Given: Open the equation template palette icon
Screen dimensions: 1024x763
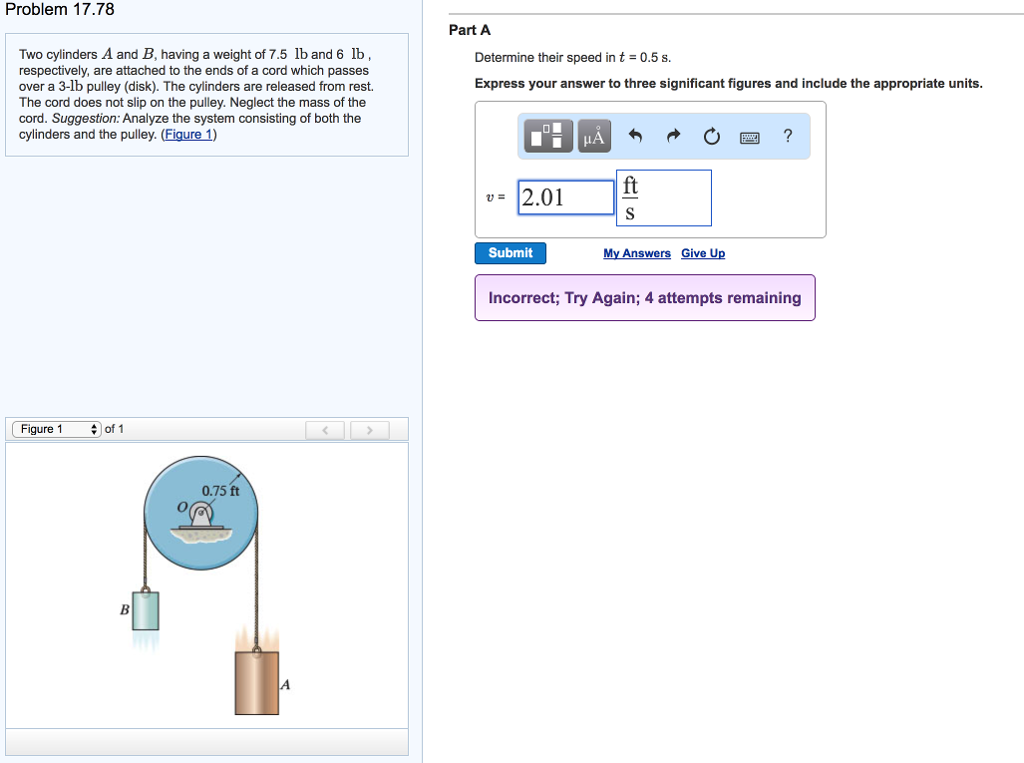Looking at the screenshot, I should [546, 136].
